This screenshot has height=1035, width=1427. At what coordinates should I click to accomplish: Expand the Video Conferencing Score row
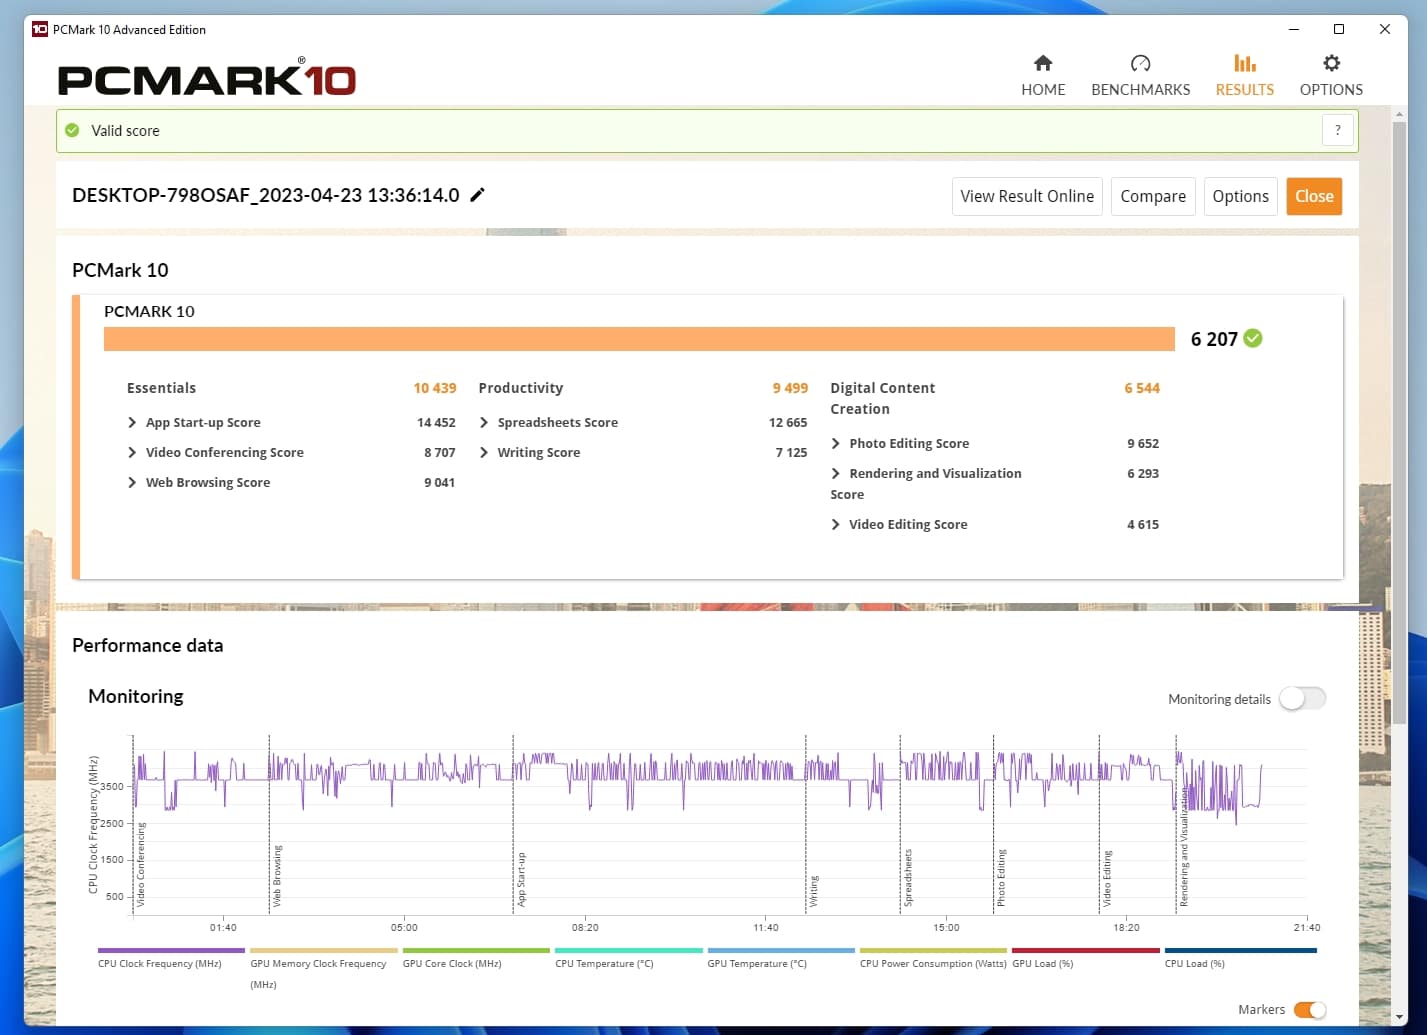132,453
